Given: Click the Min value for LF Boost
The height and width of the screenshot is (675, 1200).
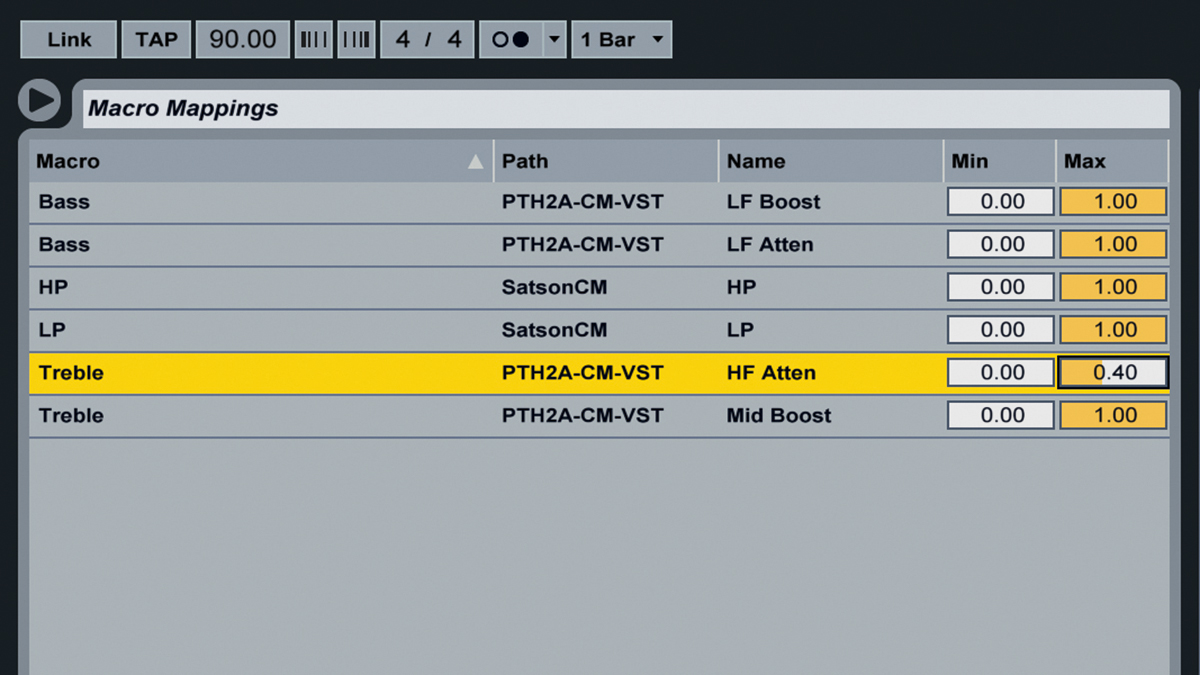Looking at the screenshot, I should (x=1001, y=202).
